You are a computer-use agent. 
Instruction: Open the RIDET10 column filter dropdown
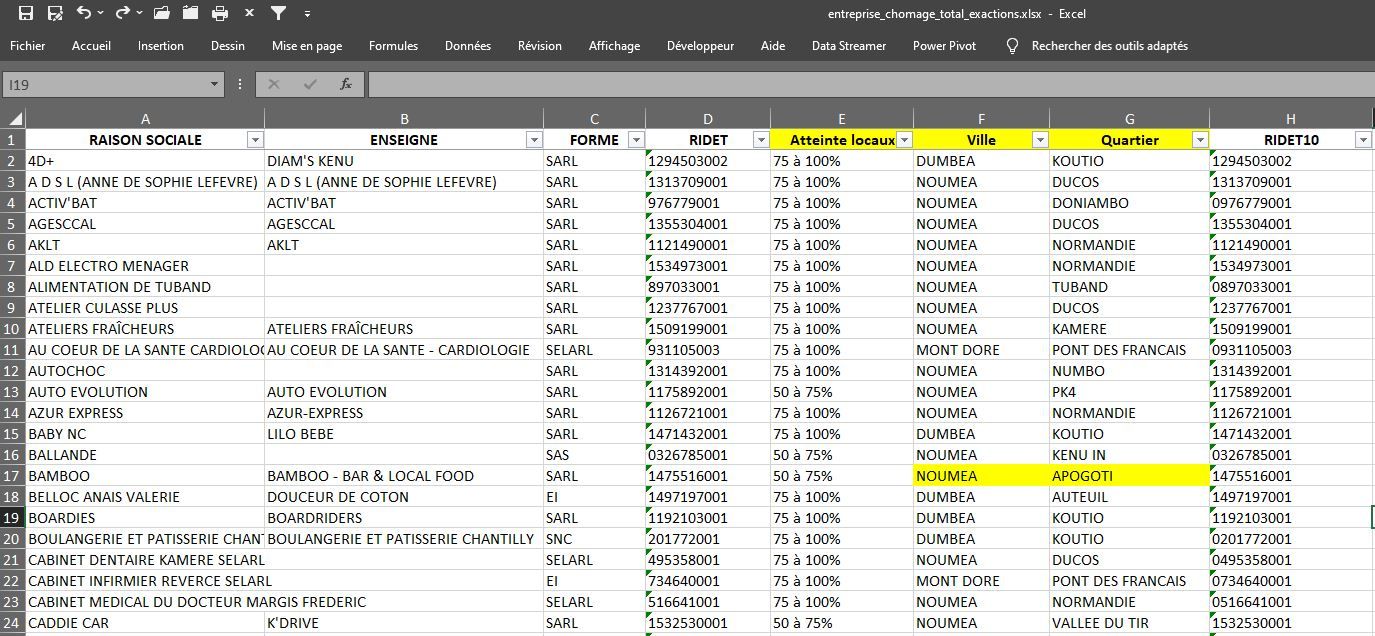(1363, 140)
